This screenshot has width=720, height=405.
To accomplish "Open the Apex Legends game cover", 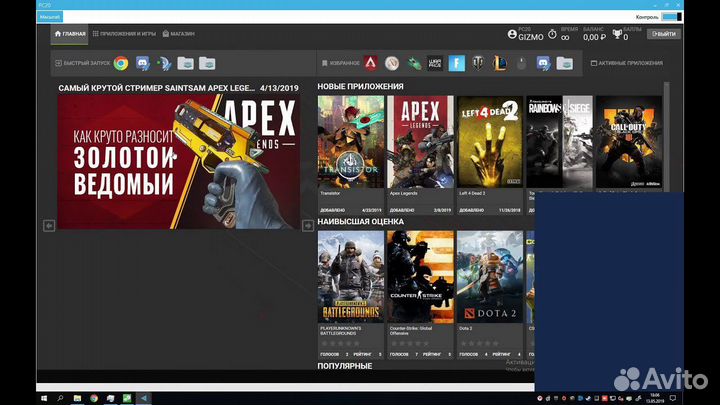I will pyautogui.click(x=420, y=141).
